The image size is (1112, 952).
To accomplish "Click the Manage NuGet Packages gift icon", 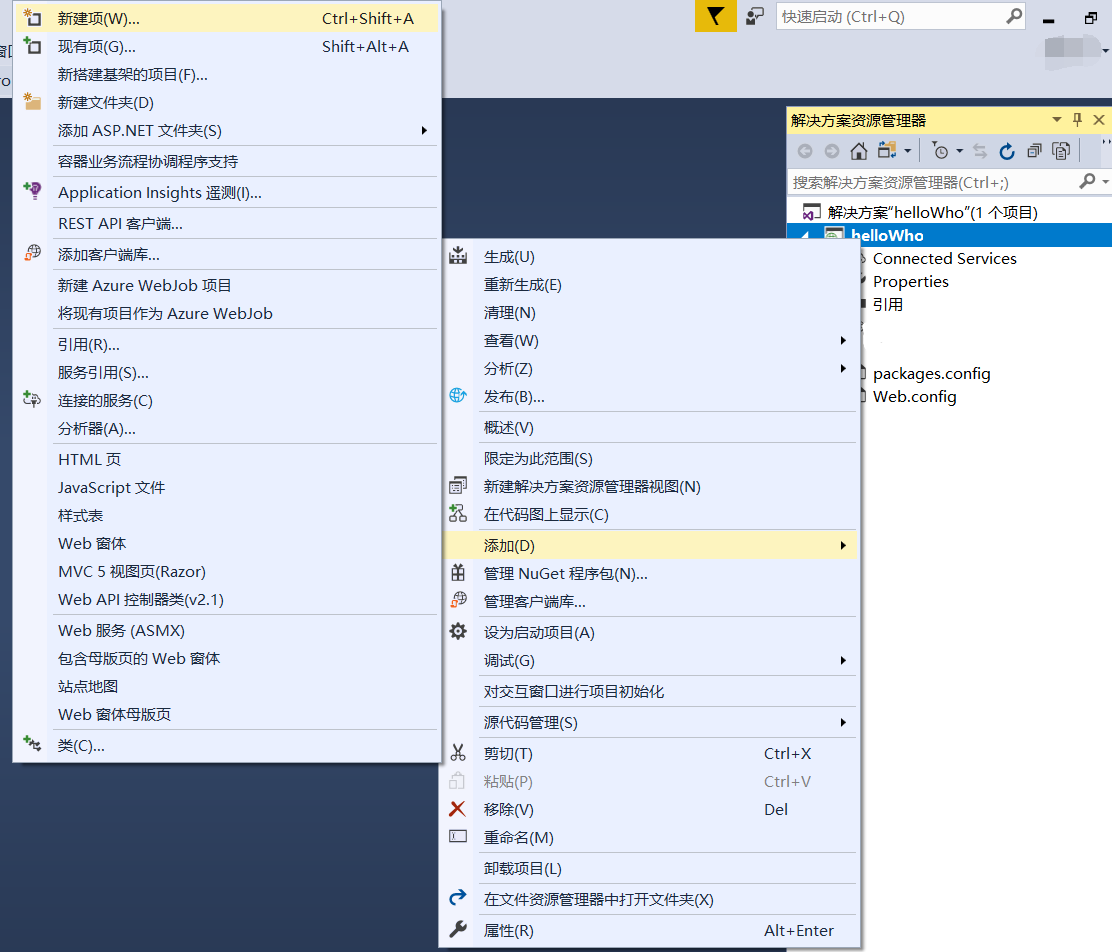I will tap(458, 572).
